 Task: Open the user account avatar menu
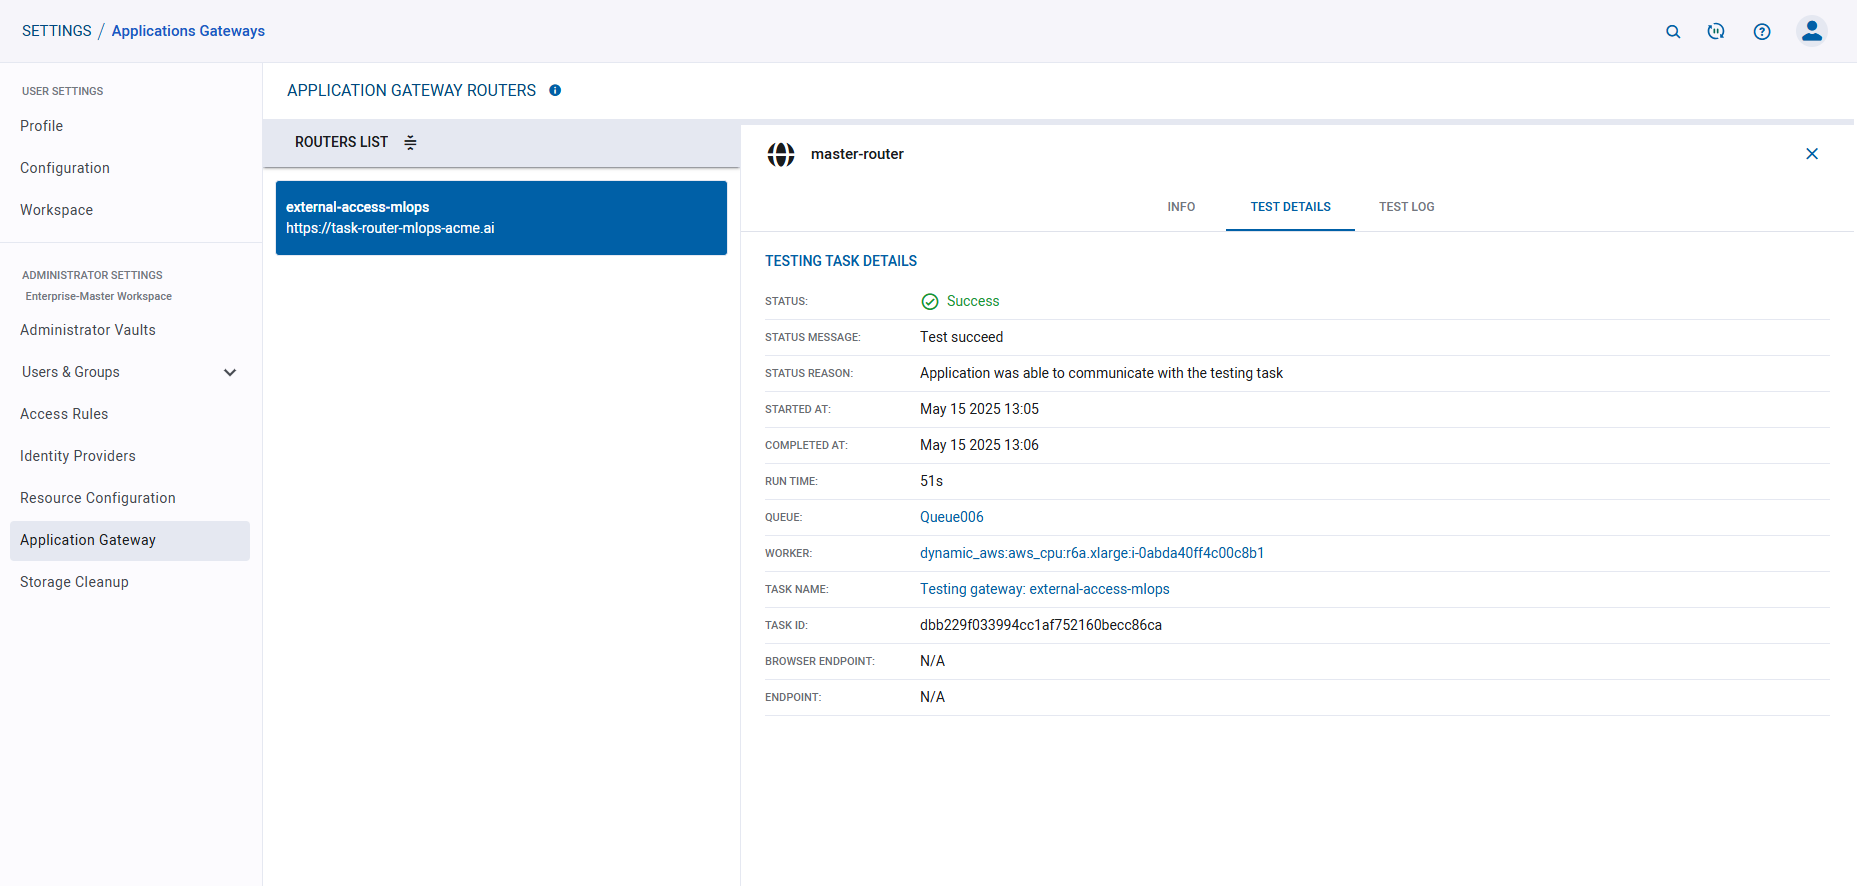(1811, 32)
